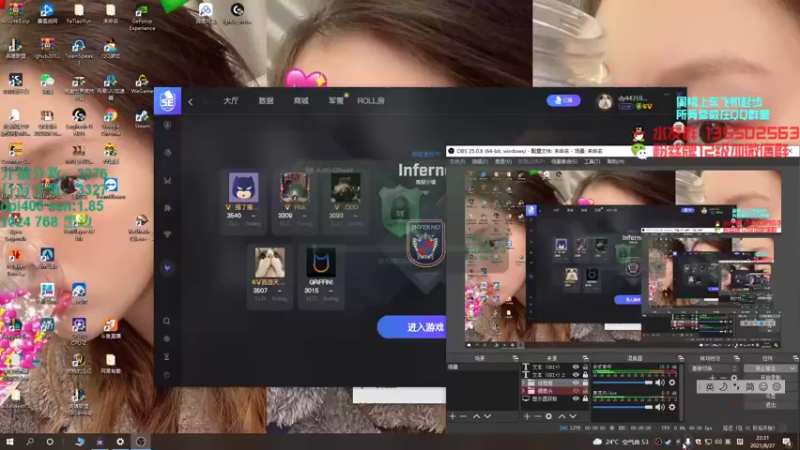Image resolution: width=800 pixels, height=450 pixels.
Task: Click the 5E platform logo icon
Action: point(167,101)
